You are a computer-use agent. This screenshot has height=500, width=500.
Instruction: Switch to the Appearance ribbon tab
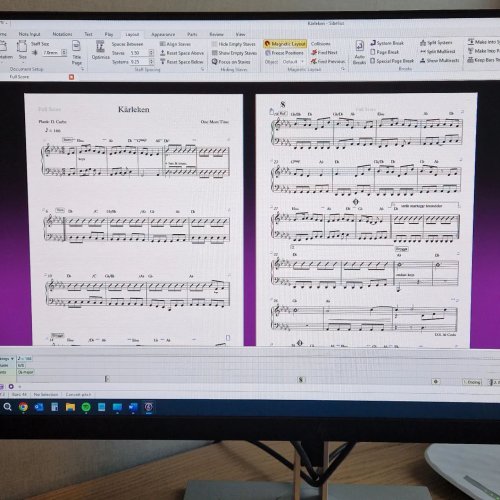pos(163,34)
